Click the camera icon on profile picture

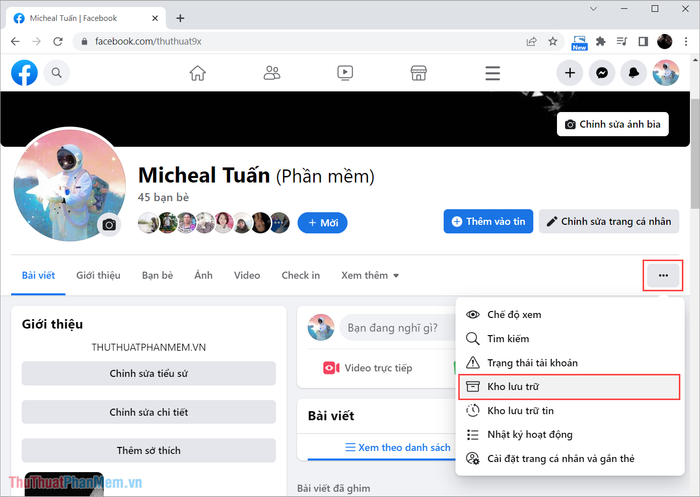coord(109,225)
